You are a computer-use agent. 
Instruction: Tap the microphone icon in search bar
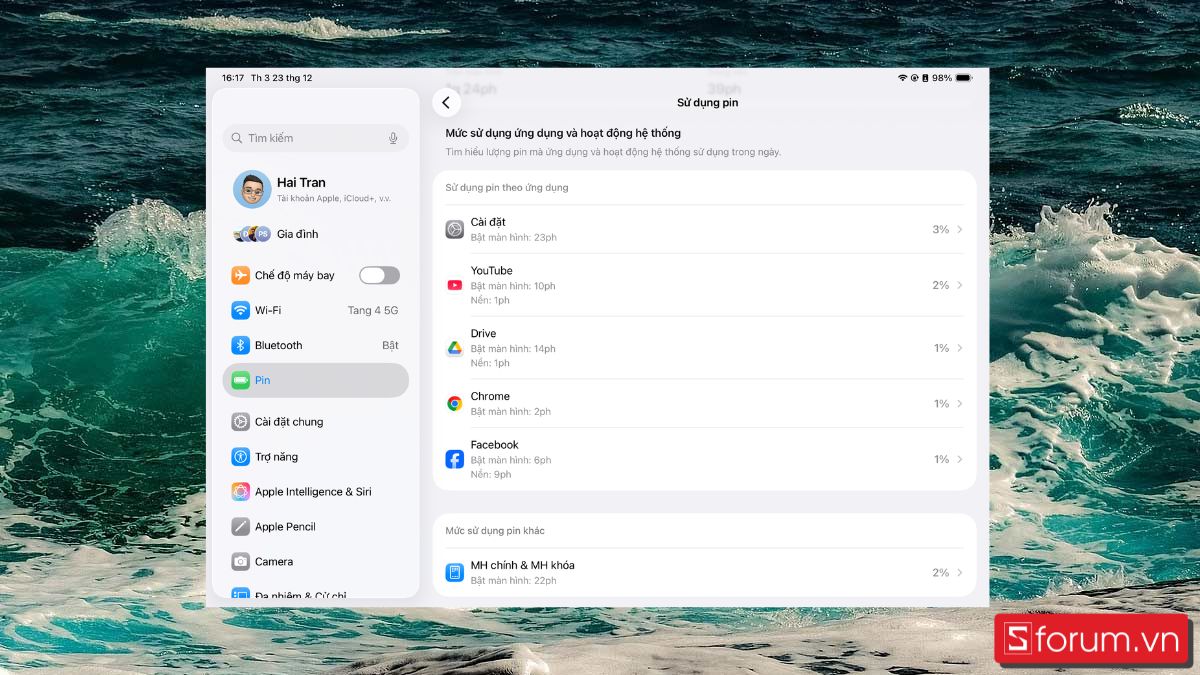[x=391, y=137]
